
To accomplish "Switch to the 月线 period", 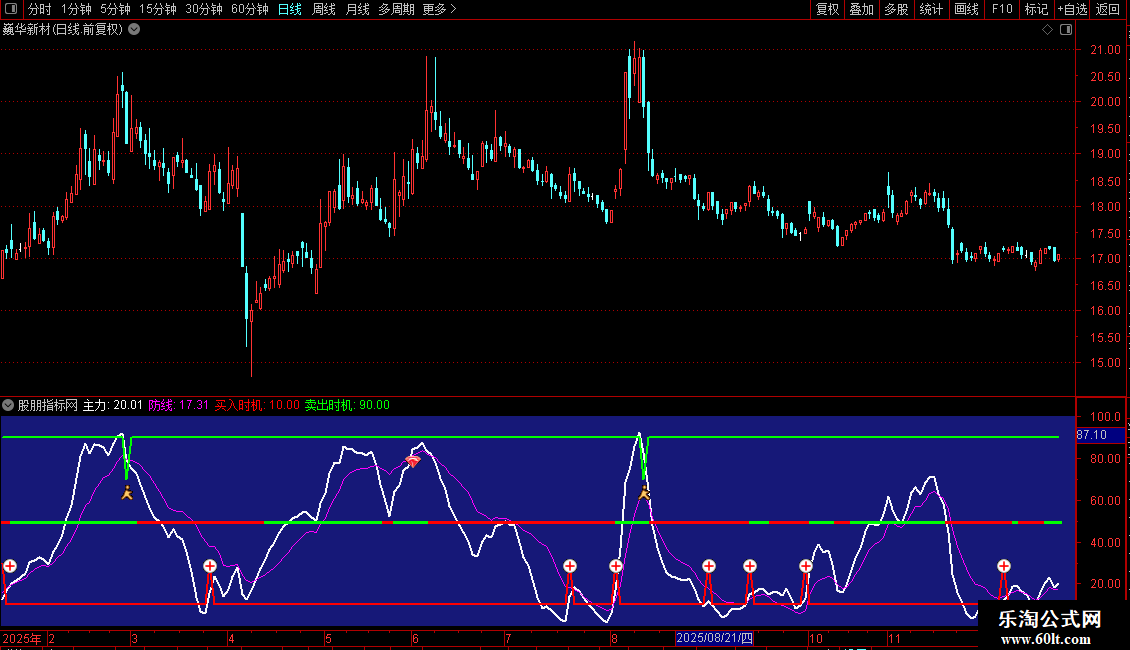I will coord(357,9).
